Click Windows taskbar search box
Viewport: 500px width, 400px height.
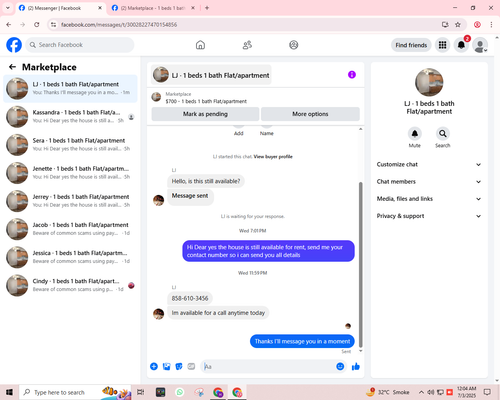point(75,392)
